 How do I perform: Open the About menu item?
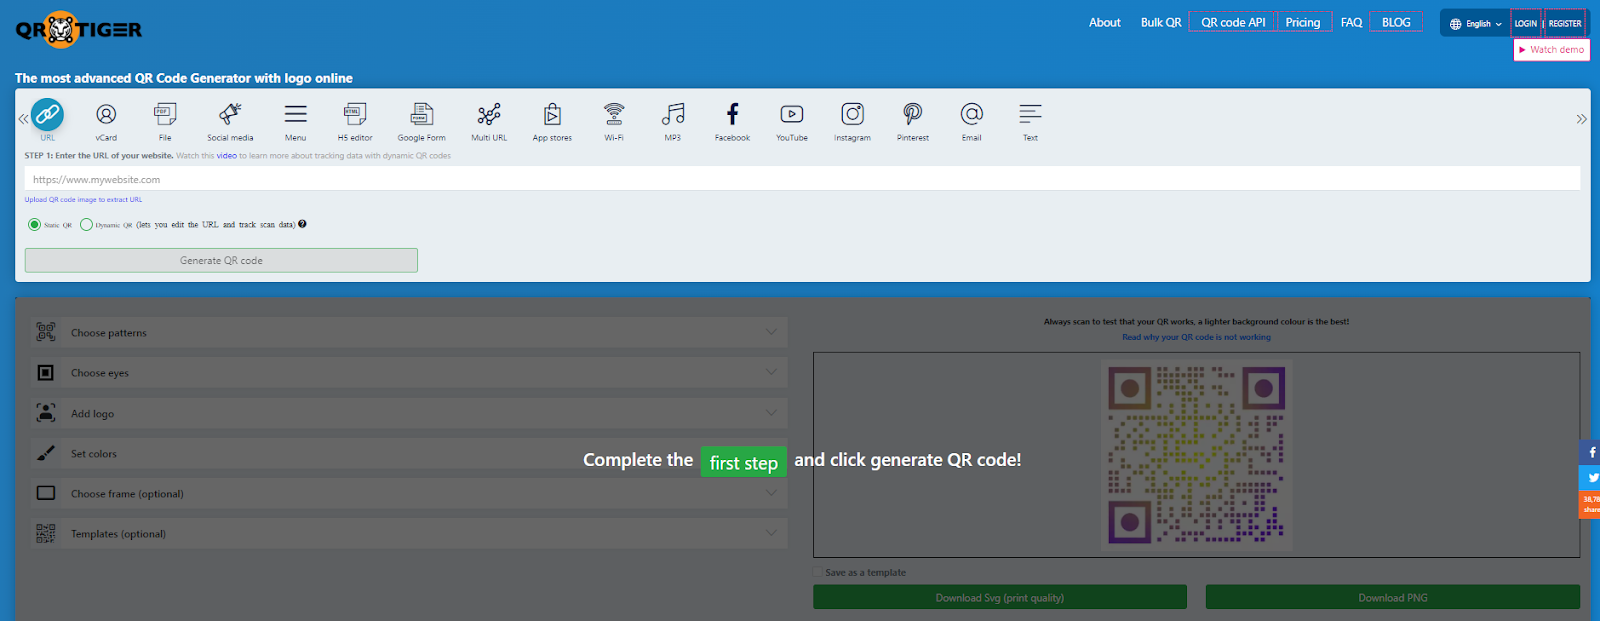(1104, 23)
